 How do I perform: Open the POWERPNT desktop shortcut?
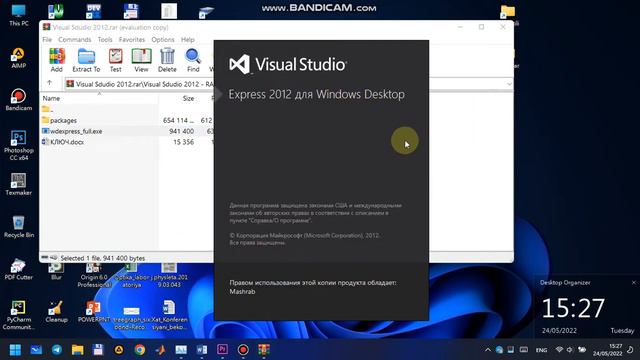[x=93, y=312]
